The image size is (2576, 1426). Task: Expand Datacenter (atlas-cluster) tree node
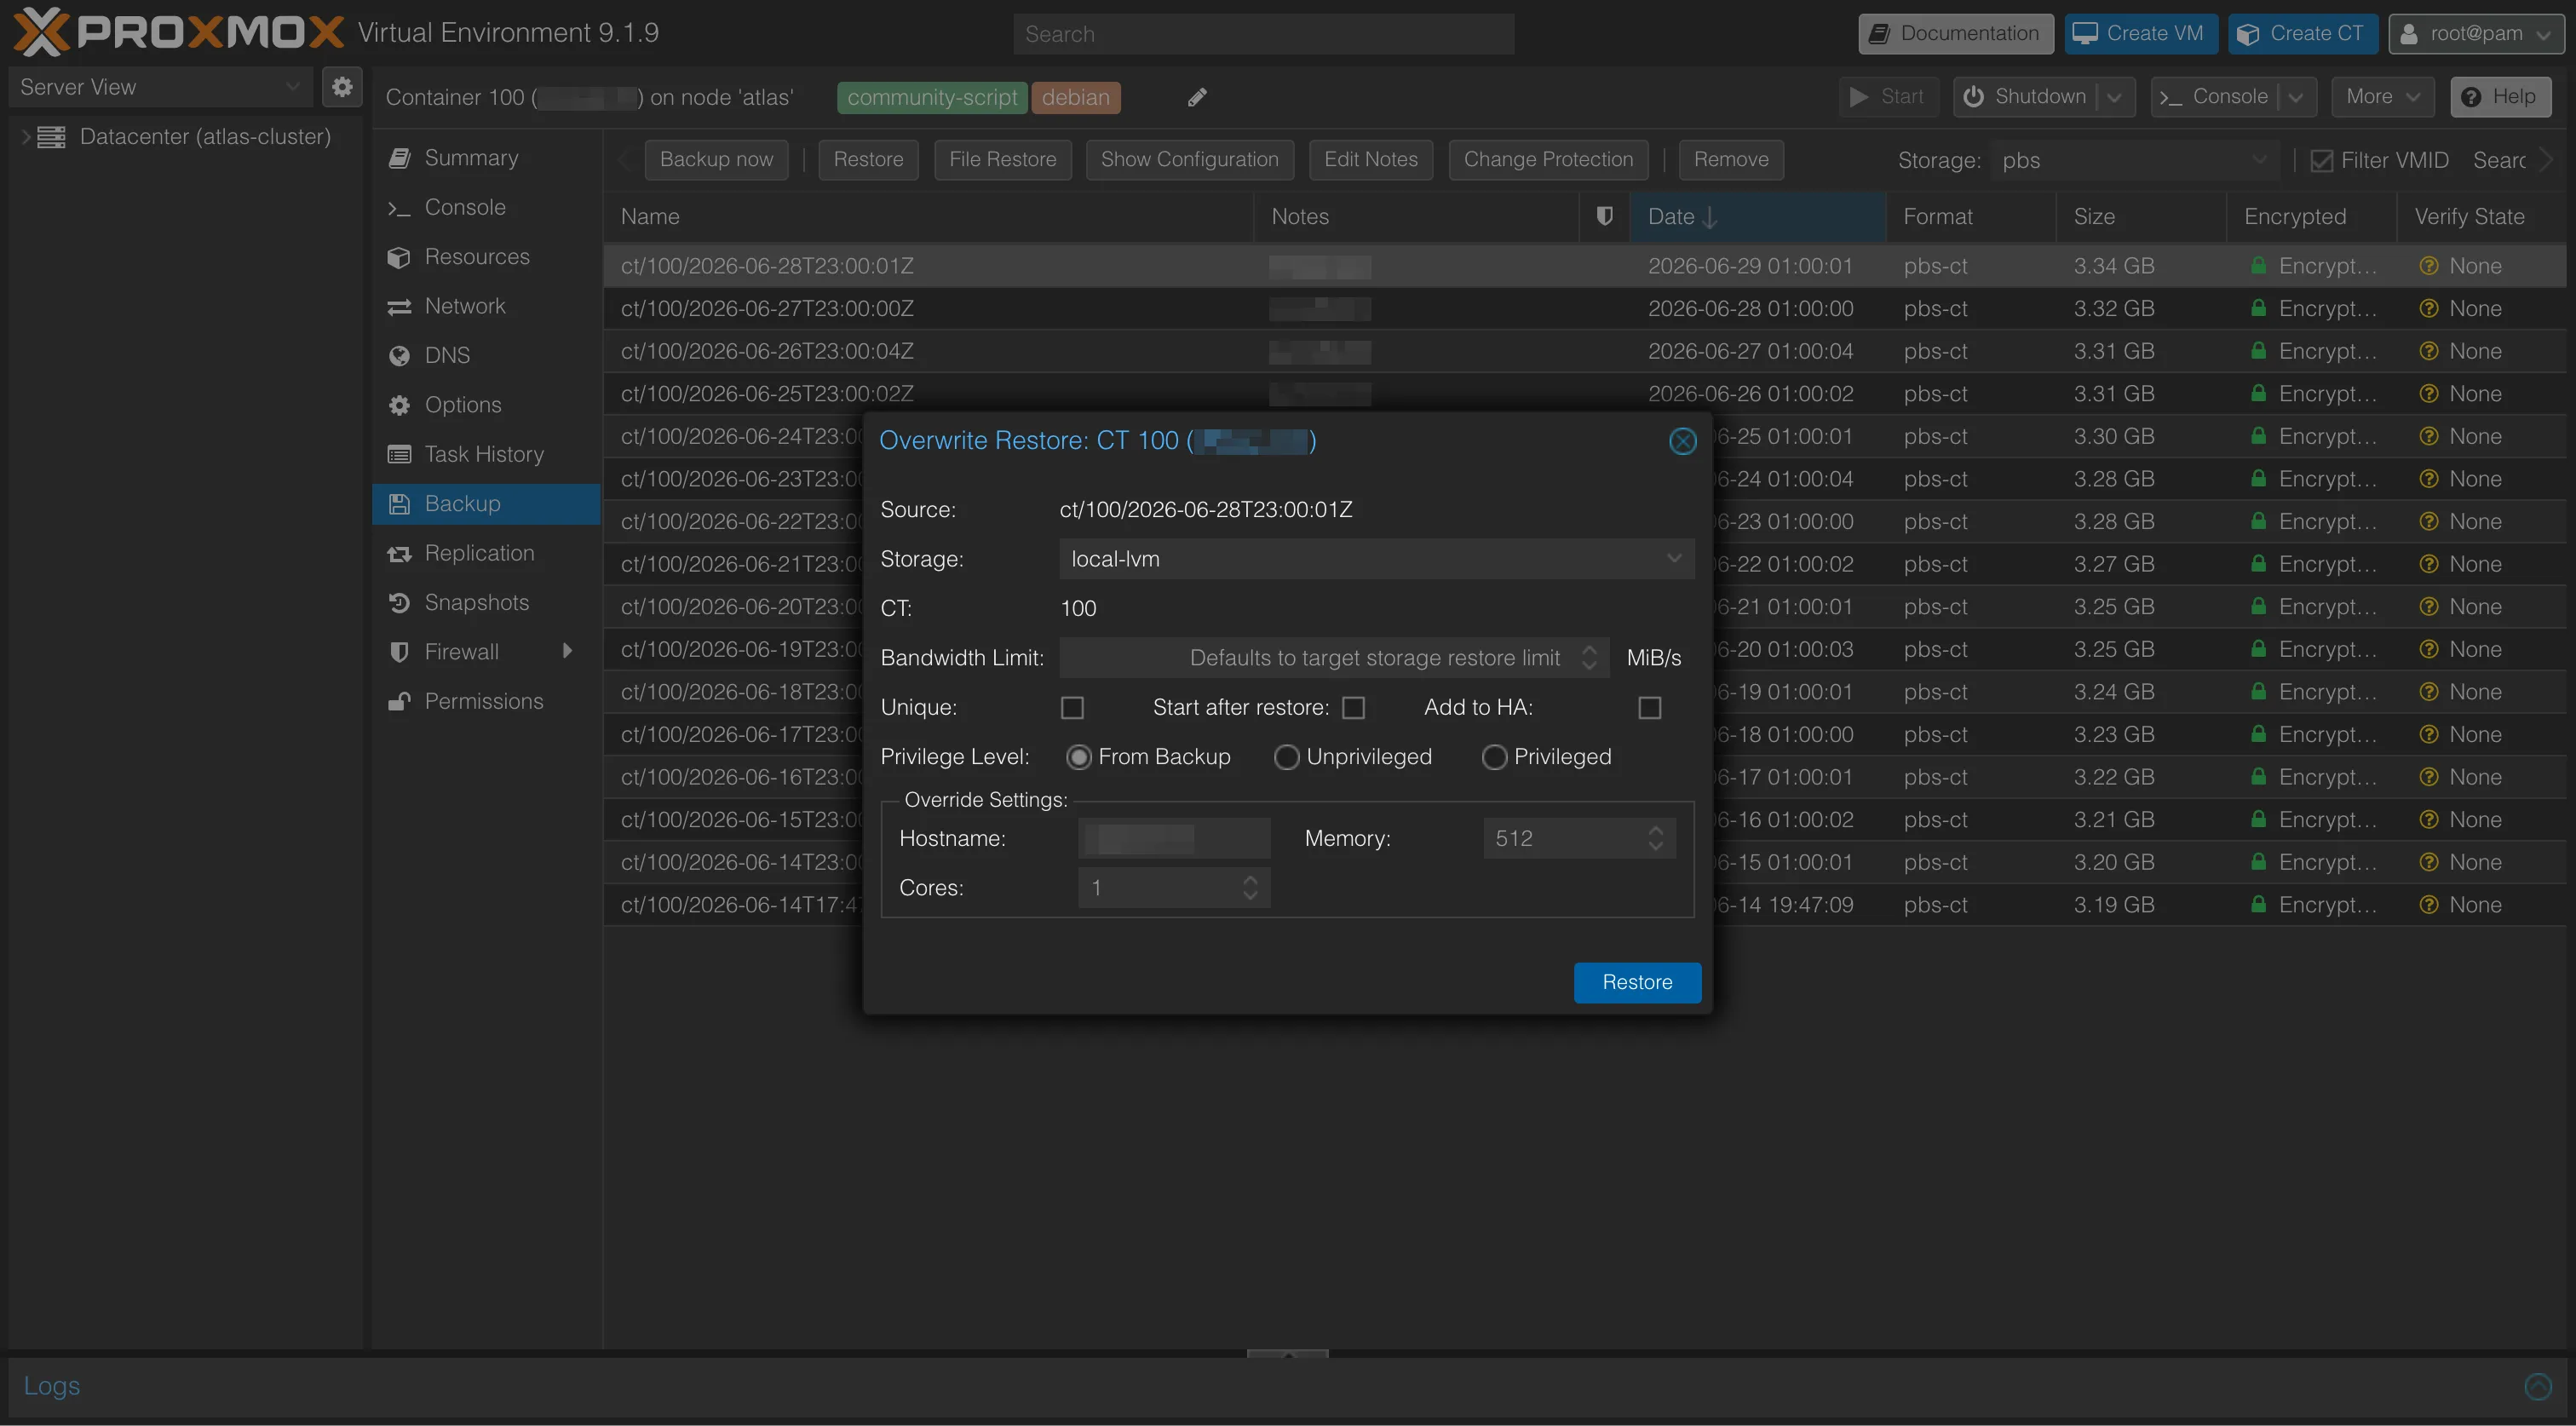(25, 137)
